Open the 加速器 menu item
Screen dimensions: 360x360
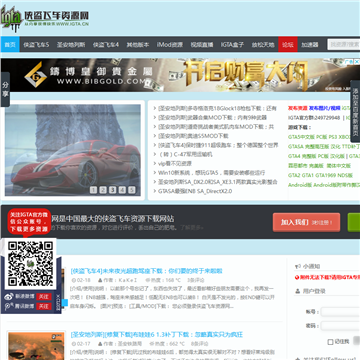point(310,44)
